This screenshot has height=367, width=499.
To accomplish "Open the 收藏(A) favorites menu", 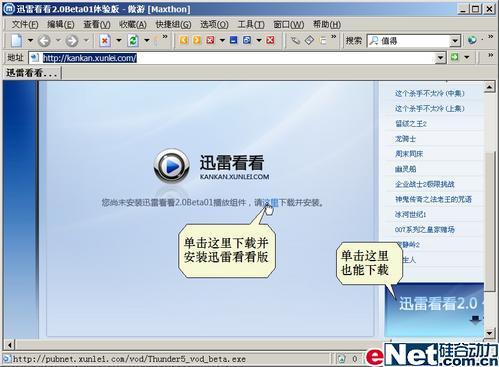I will [133, 24].
